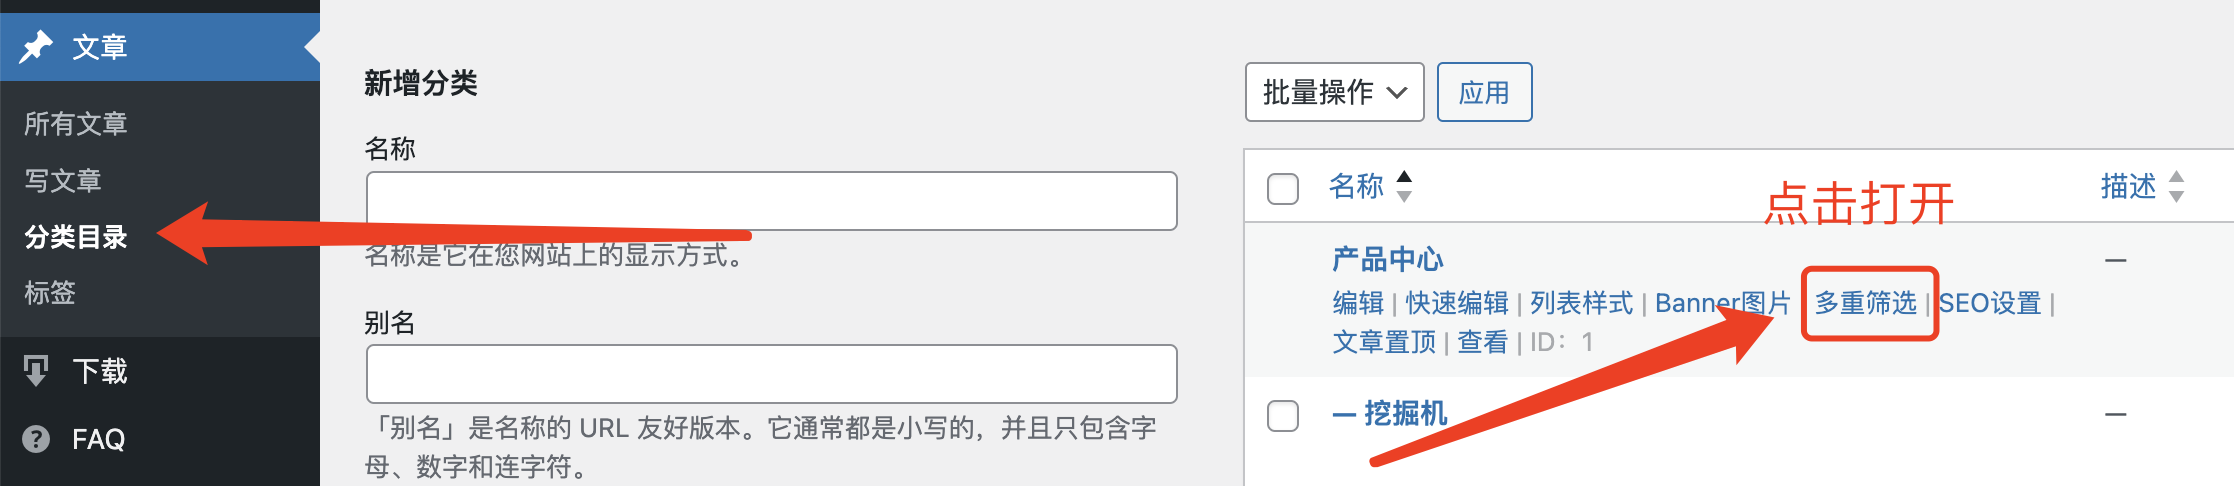
Task: Toggle the select-all checkbox in table header
Action: (1283, 188)
